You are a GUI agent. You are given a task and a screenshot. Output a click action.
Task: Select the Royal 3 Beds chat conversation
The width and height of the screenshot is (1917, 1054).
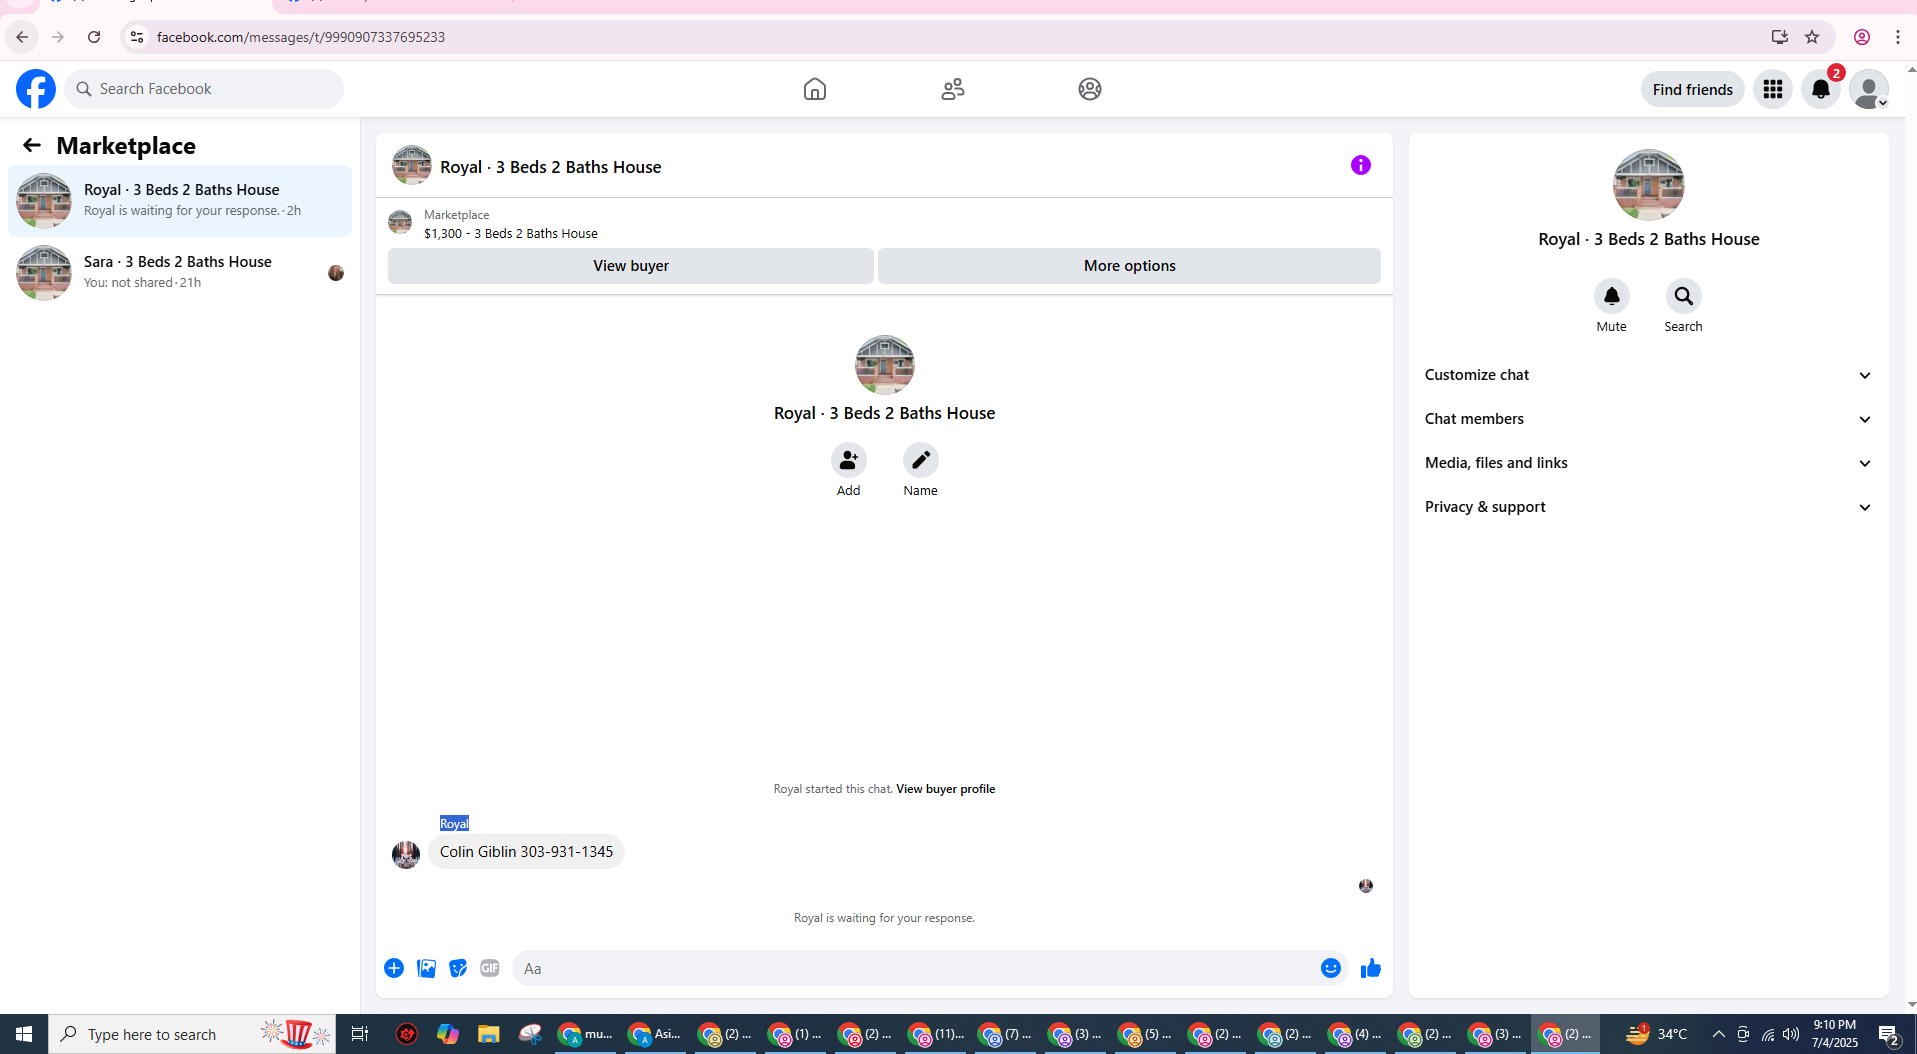pos(180,200)
